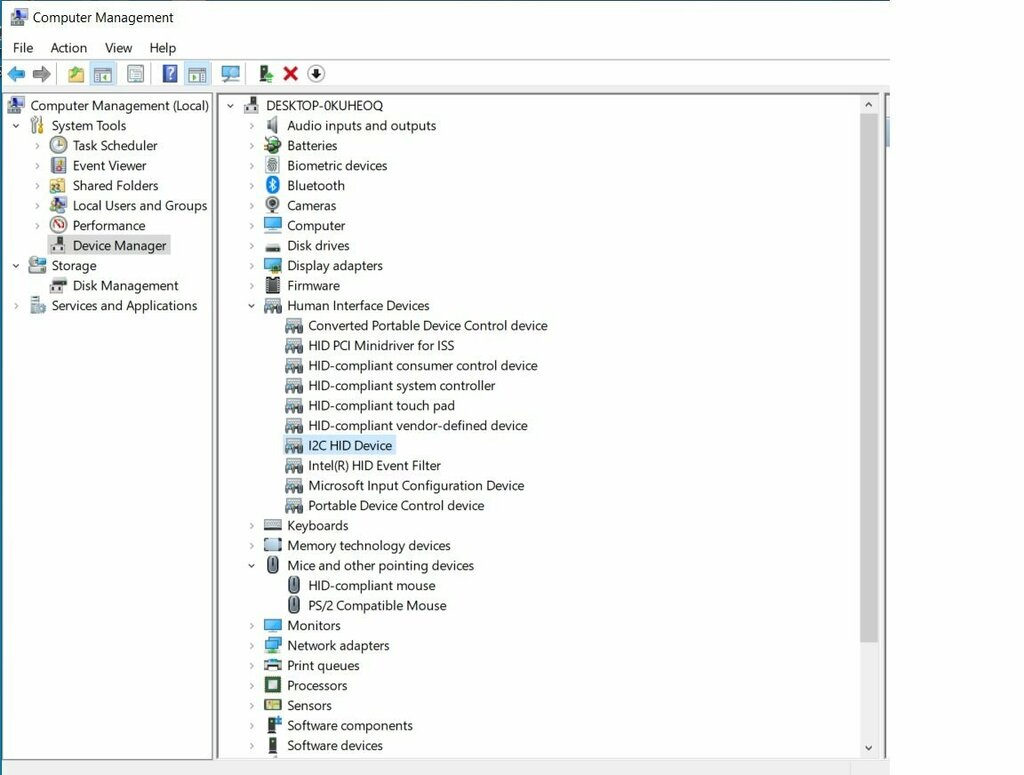This screenshot has height=775, width=1024.
Task: Select Event Viewer under System Tools
Action: [x=109, y=166]
